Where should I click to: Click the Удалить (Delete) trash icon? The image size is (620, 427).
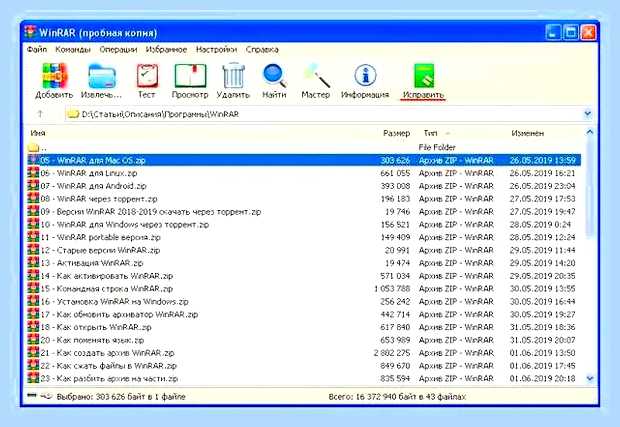(233, 76)
